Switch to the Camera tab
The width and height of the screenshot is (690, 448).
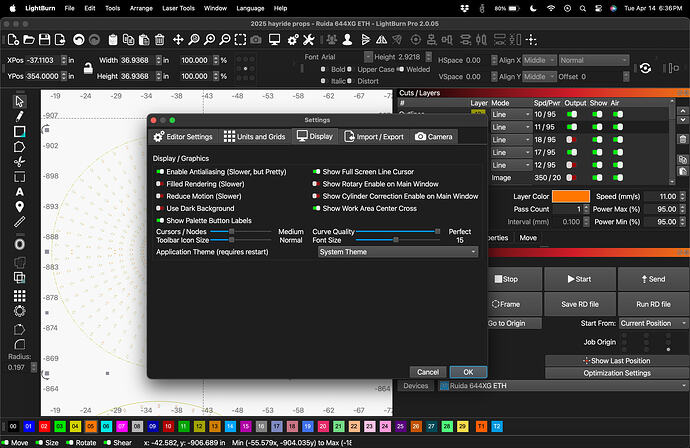(x=433, y=137)
